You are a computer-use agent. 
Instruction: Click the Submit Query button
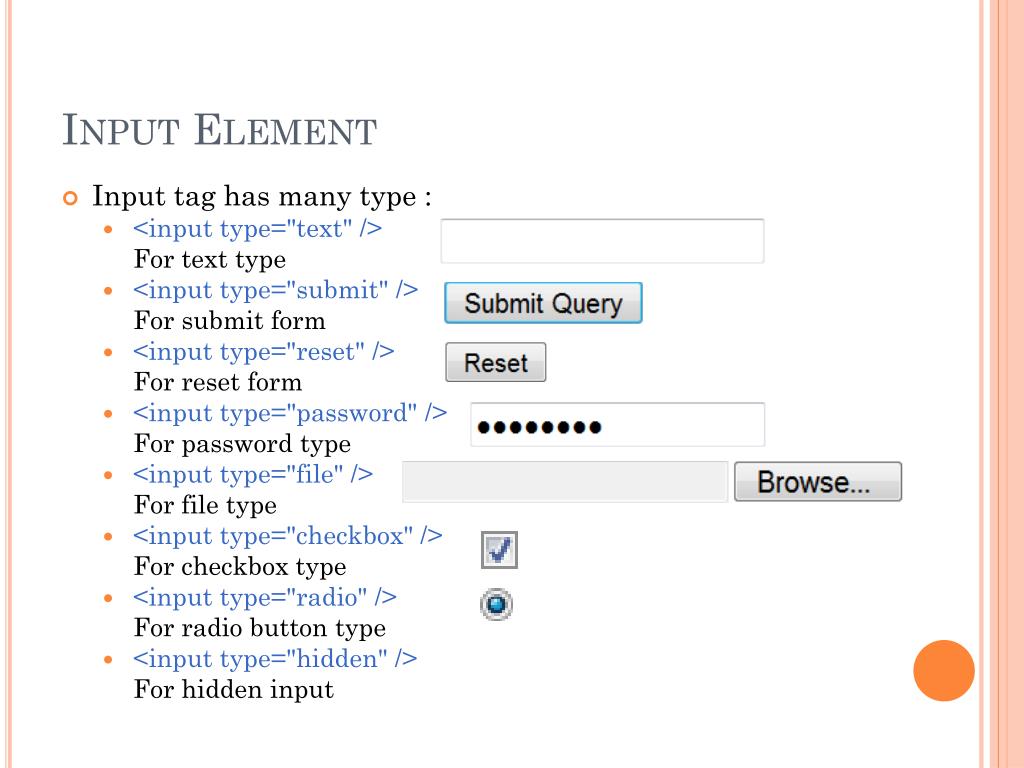coord(543,303)
